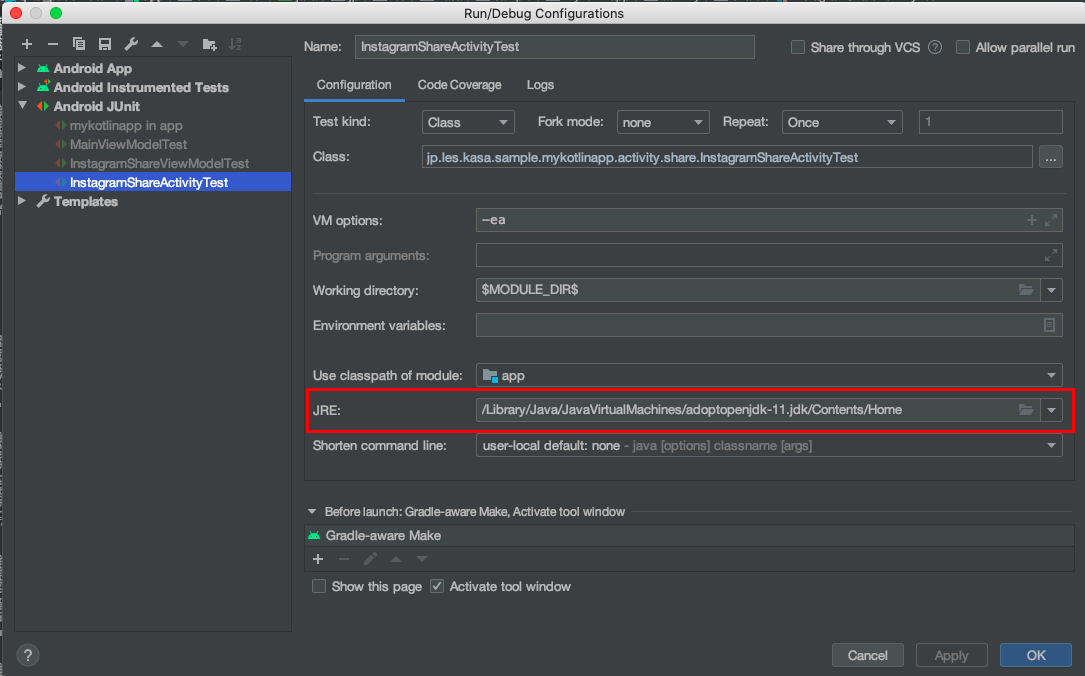Sort configurations alphabetically

click(x=235, y=44)
